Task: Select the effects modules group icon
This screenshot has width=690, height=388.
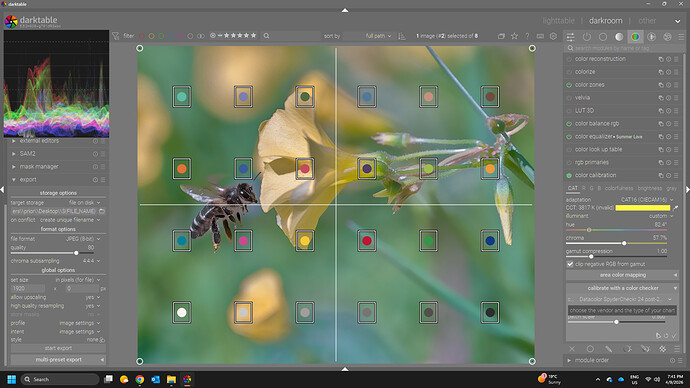Action: click(668, 37)
